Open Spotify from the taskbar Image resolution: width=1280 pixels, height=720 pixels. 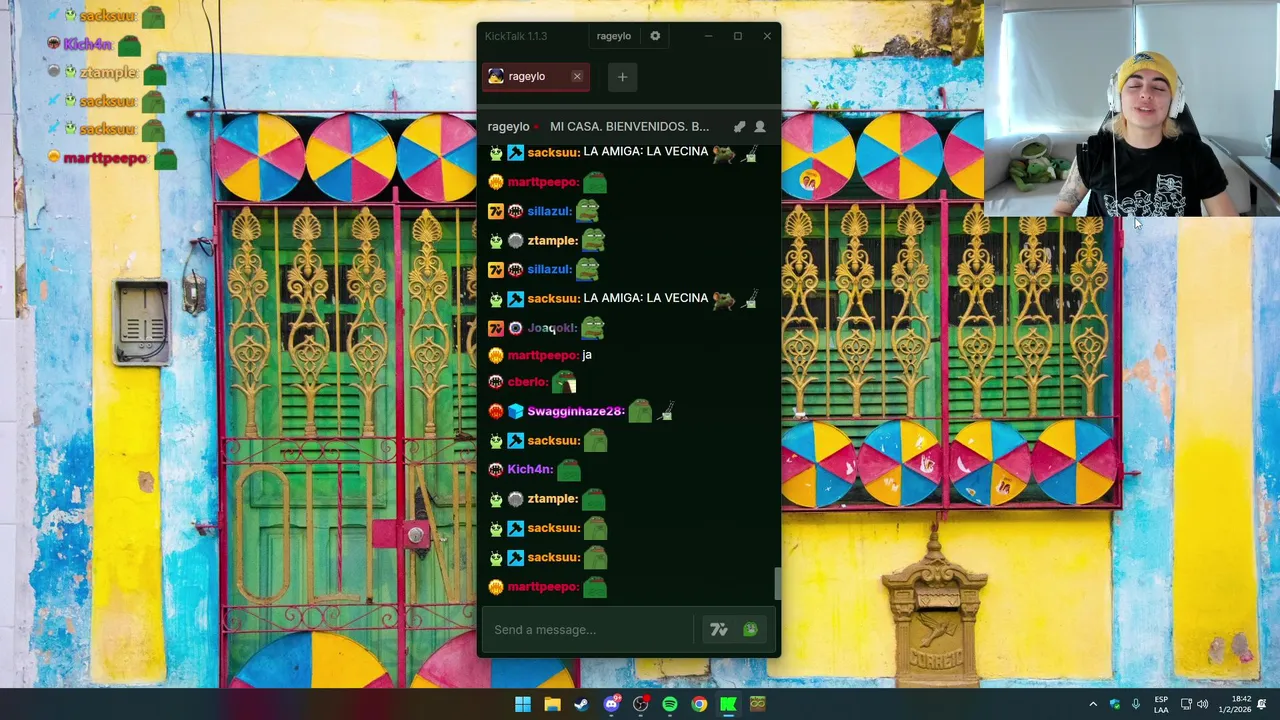[670, 704]
